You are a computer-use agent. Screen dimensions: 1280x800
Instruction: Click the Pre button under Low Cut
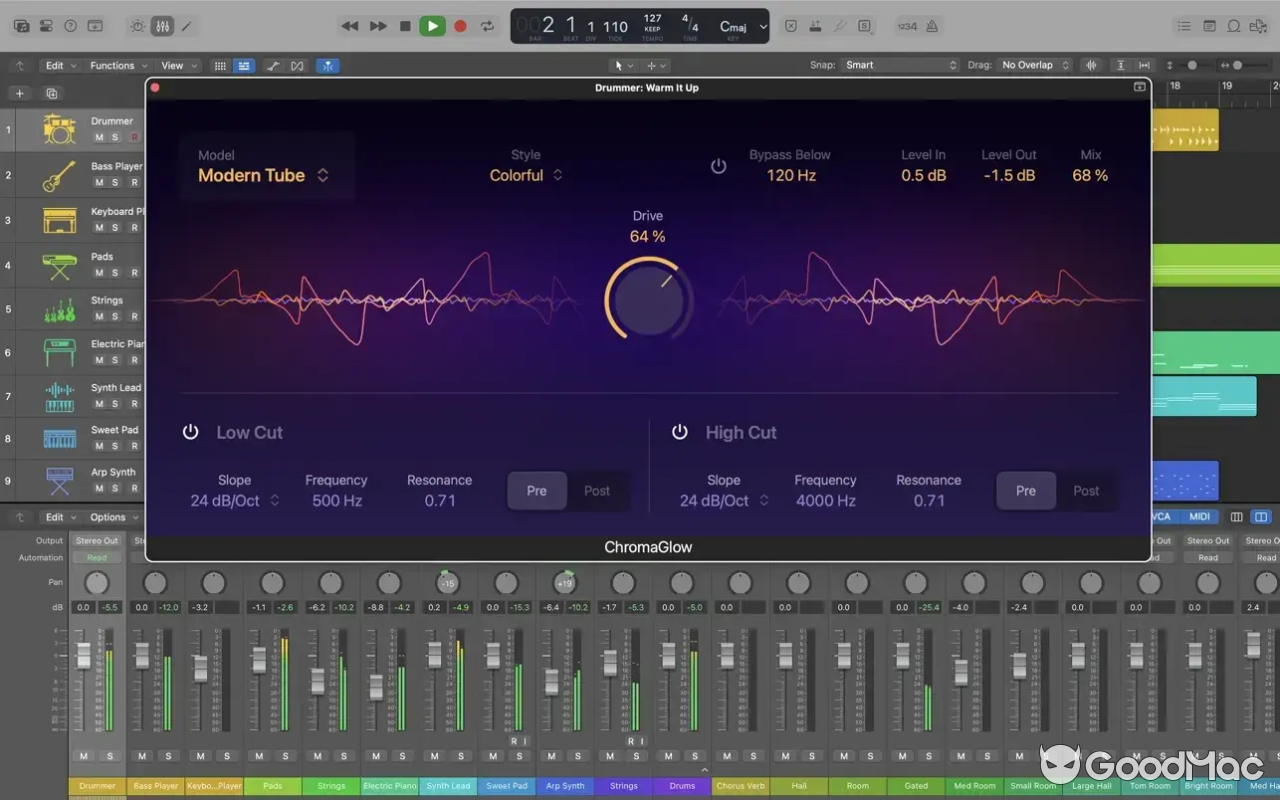coord(537,490)
